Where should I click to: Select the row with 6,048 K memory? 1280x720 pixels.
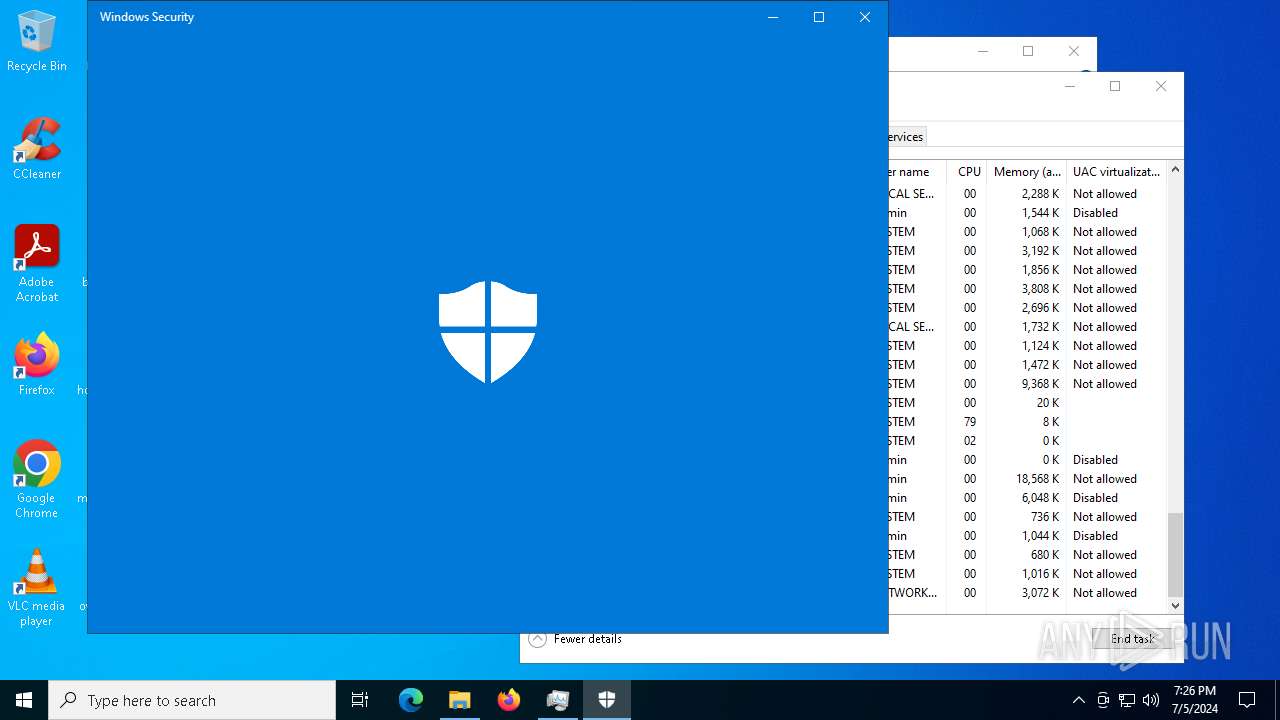point(1027,498)
